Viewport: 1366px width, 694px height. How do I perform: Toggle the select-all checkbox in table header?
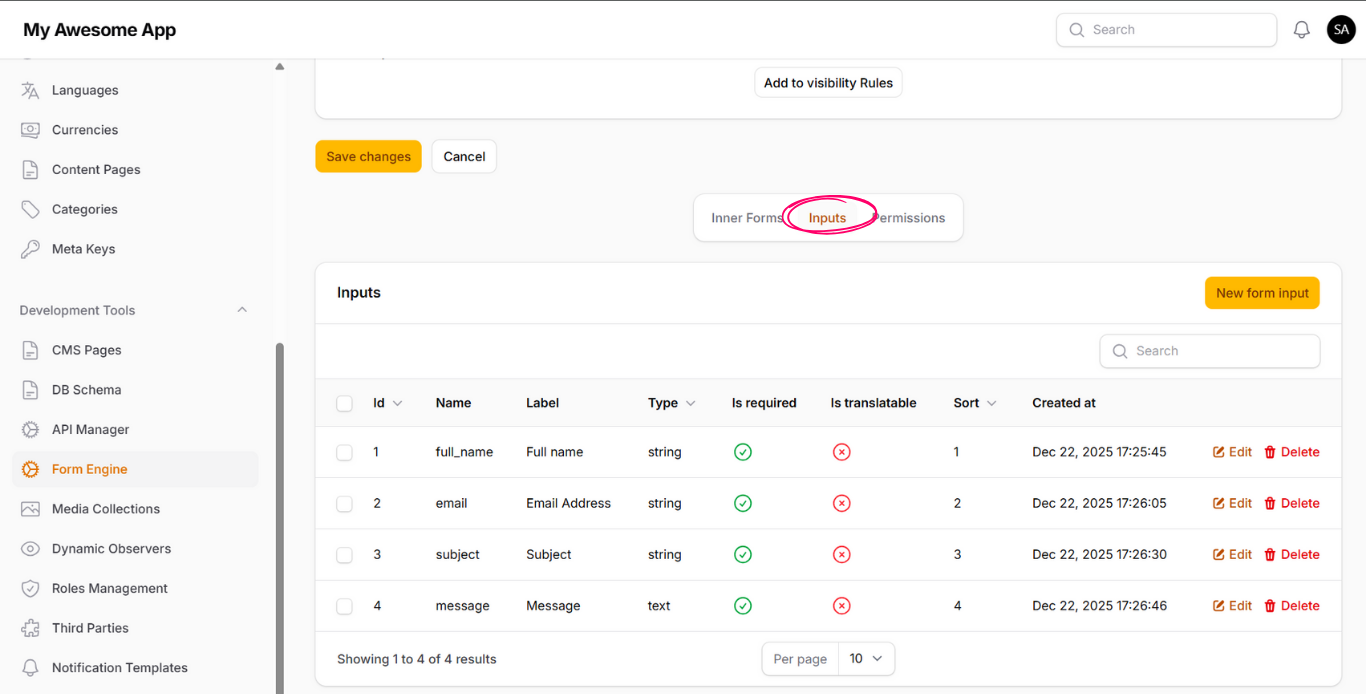pyautogui.click(x=344, y=404)
